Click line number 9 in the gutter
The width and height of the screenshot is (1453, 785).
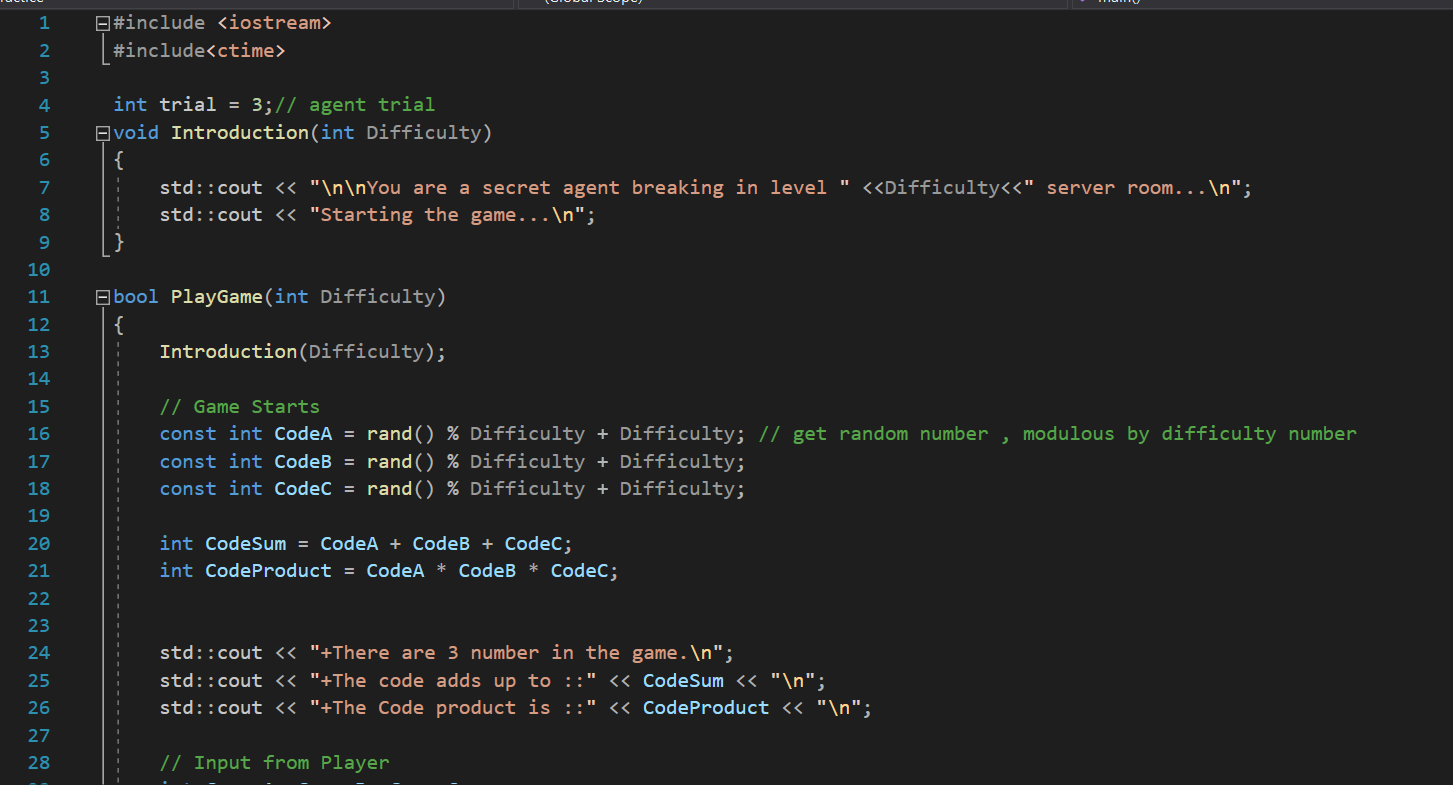point(44,242)
